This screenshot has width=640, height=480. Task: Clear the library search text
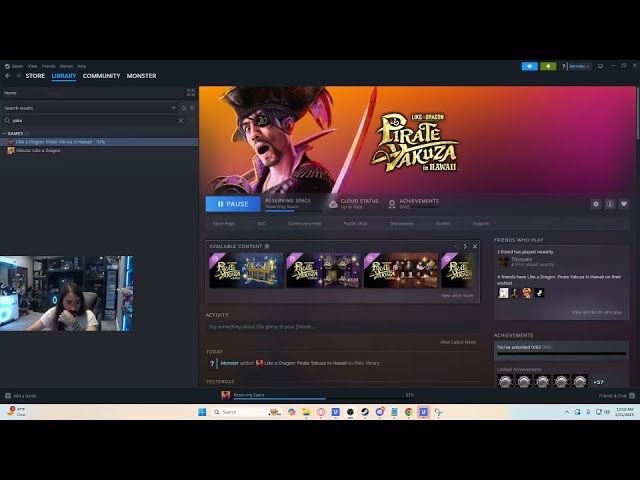tap(181, 120)
